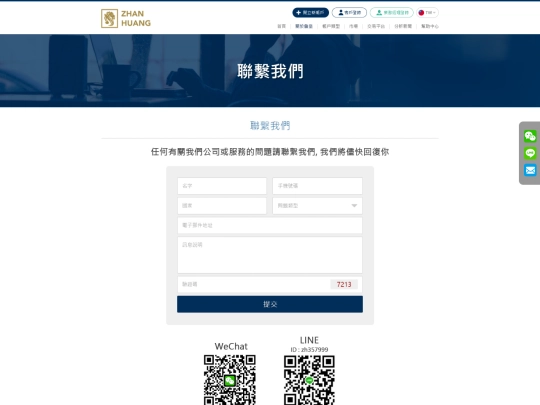Open the 交易平台 trading platform menu

376,26
